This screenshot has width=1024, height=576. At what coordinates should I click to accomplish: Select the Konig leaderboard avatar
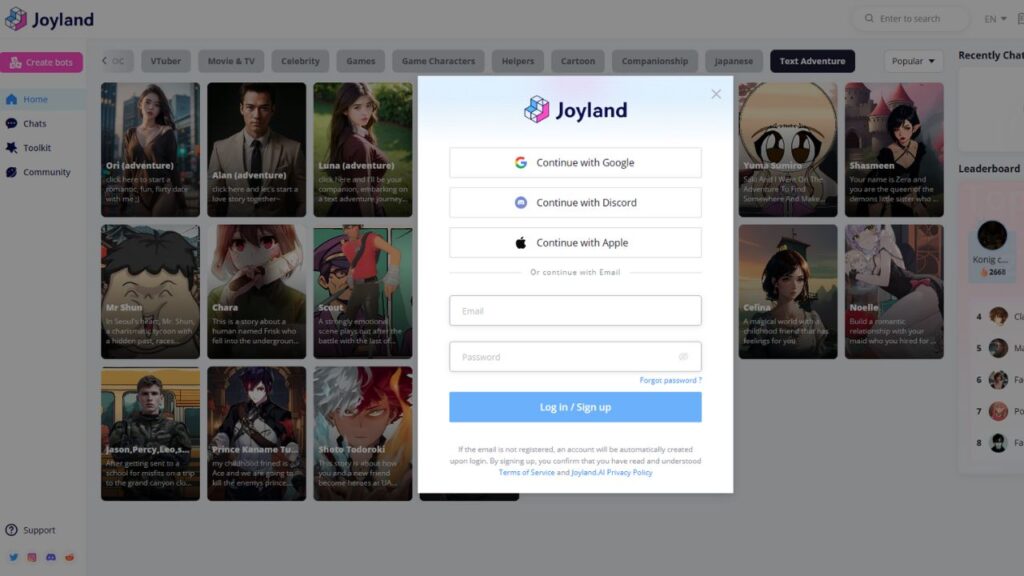pos(992,235)
